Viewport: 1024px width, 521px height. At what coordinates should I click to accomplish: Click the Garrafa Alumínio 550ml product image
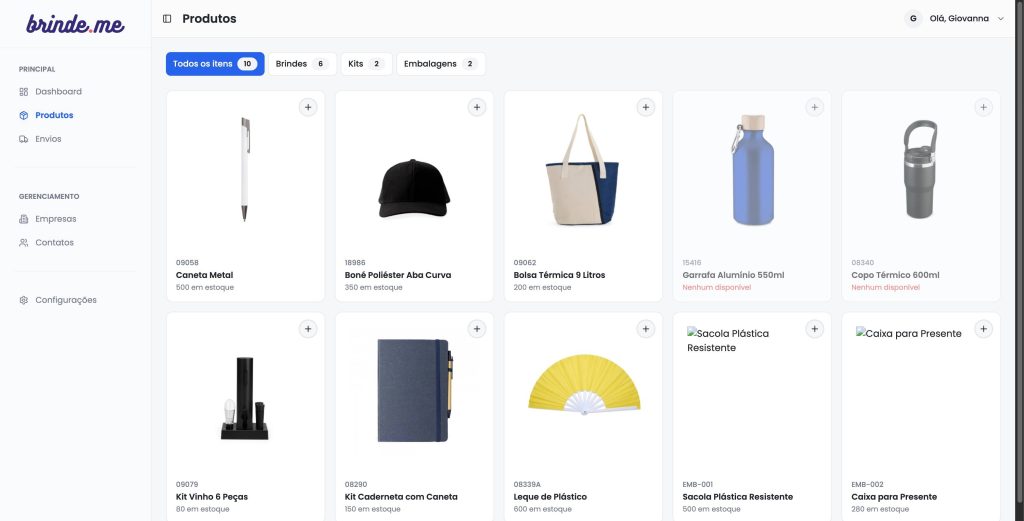(752, 168)
